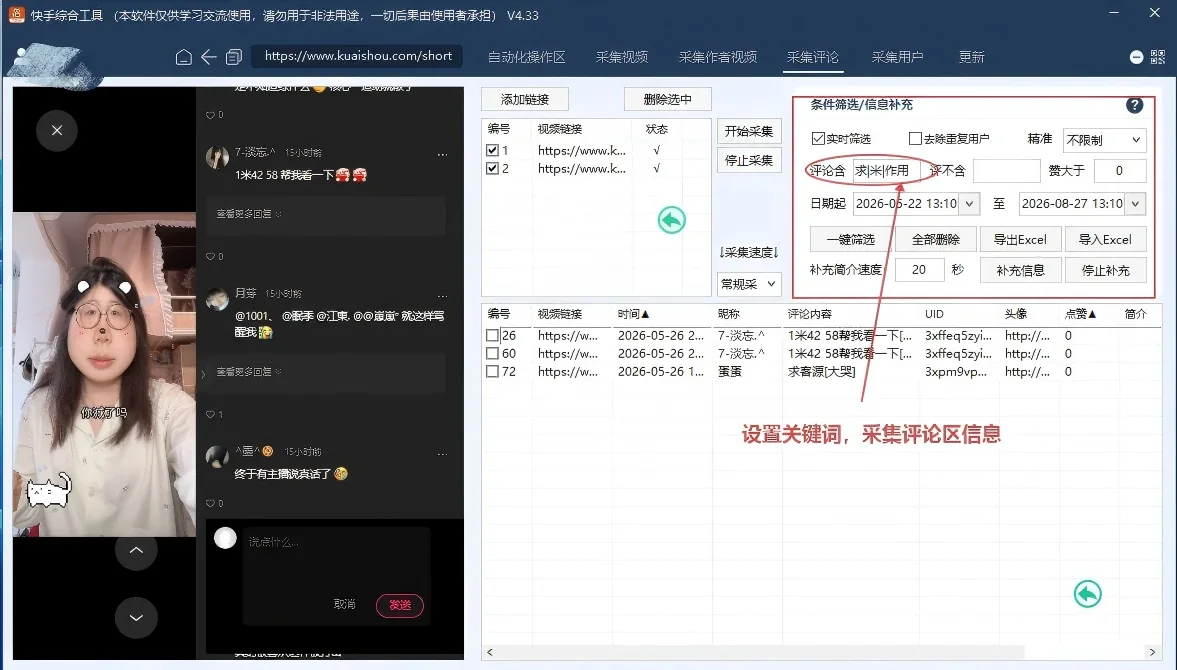The image size is (1177, 670).
Task: Click the home icon beside the URL bar
Action: 184,57
